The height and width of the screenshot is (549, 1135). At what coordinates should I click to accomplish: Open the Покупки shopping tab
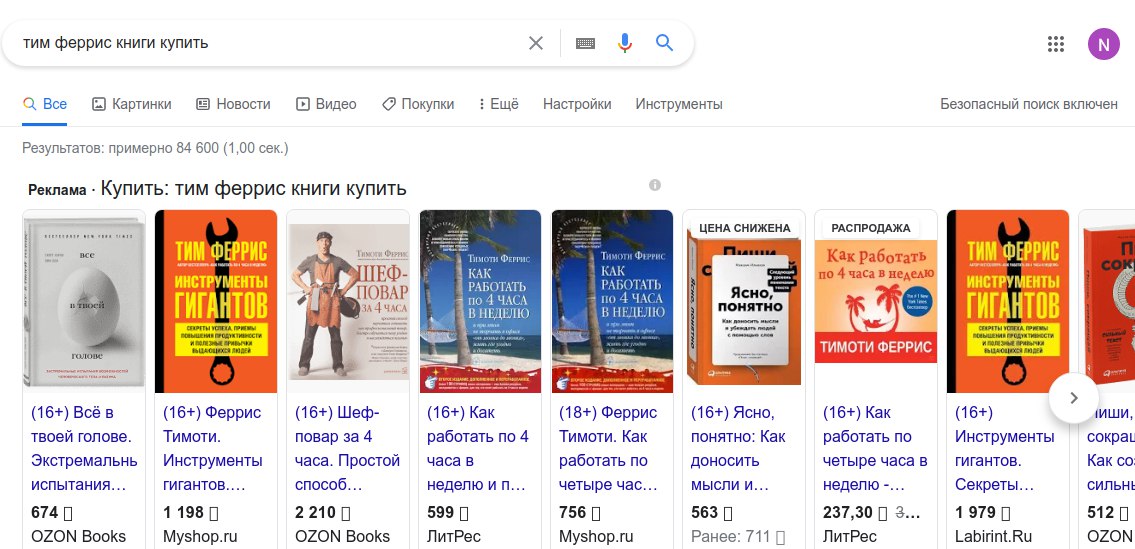tap(418, 104)
